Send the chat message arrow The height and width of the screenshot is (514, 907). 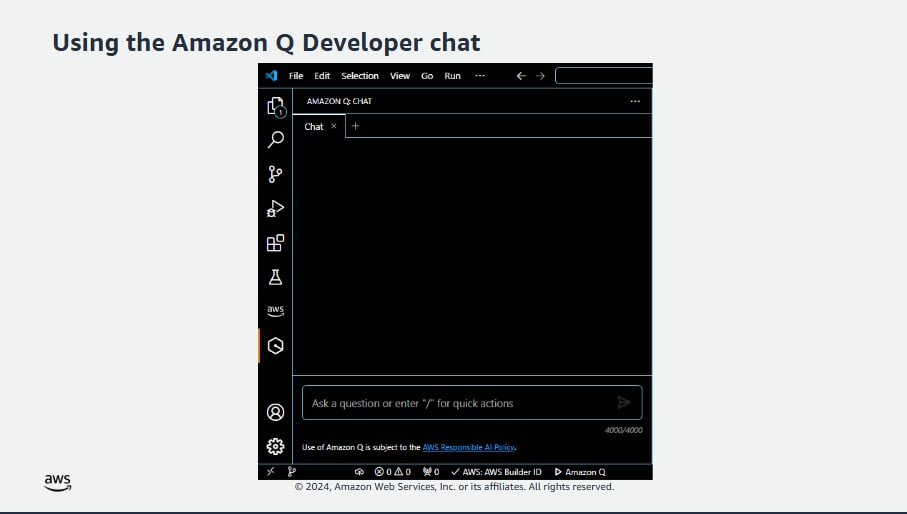[624, 402]
